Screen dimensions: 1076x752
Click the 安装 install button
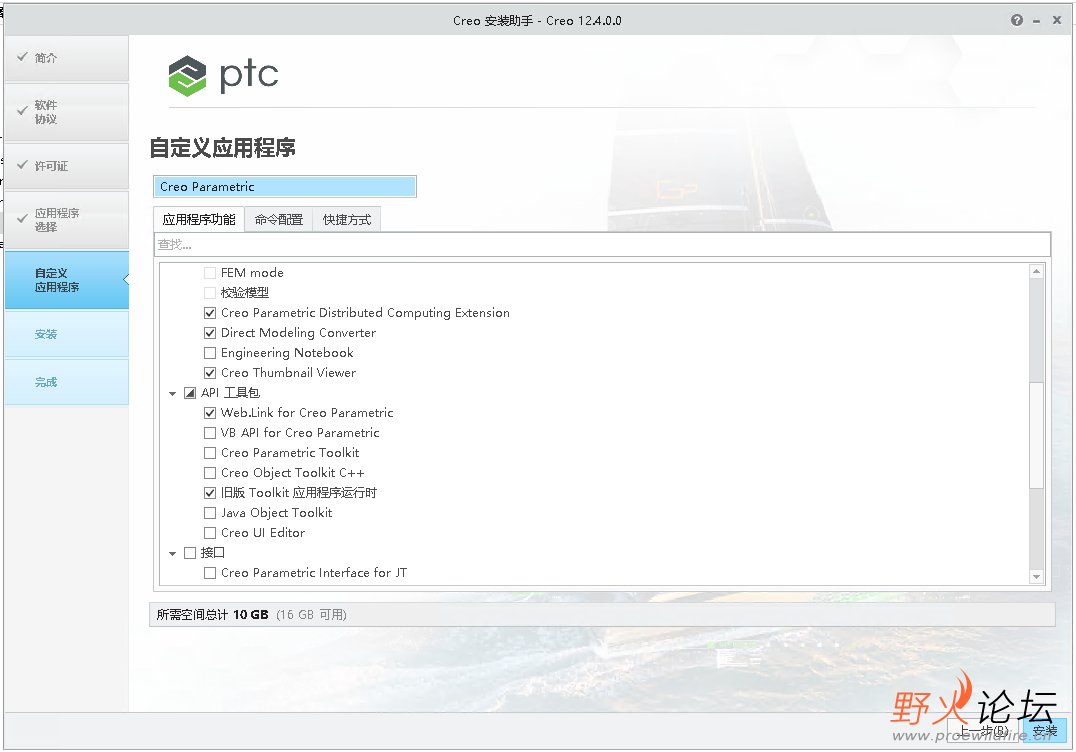[1044, 731]
